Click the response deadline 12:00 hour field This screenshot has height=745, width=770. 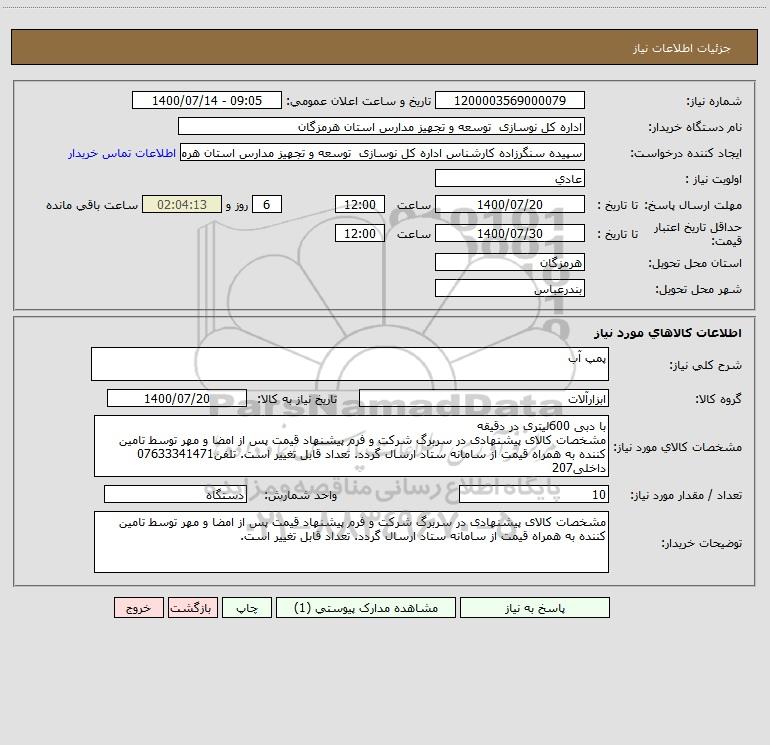point(359,204)
